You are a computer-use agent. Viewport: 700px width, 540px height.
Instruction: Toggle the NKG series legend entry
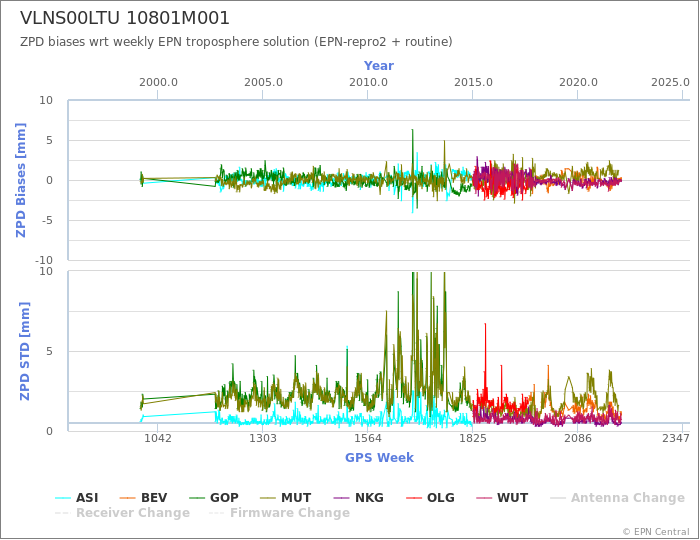click(x=358, y=498)
